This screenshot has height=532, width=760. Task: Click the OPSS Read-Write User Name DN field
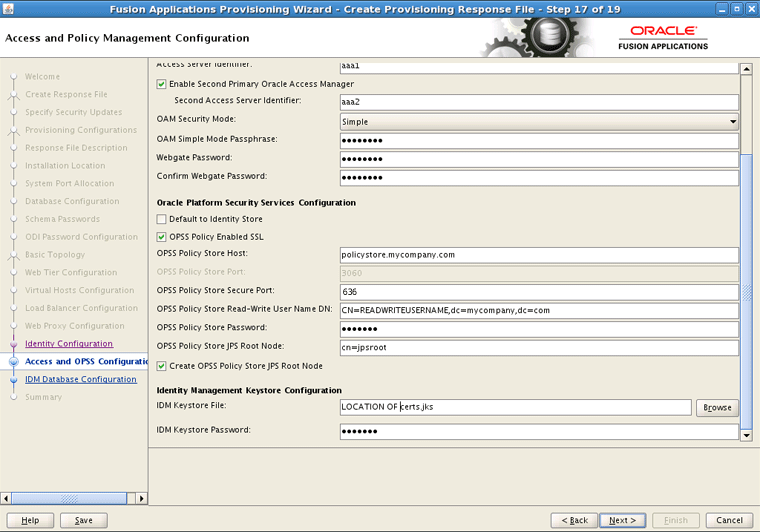pyautogui.click(x=539, y=311)
